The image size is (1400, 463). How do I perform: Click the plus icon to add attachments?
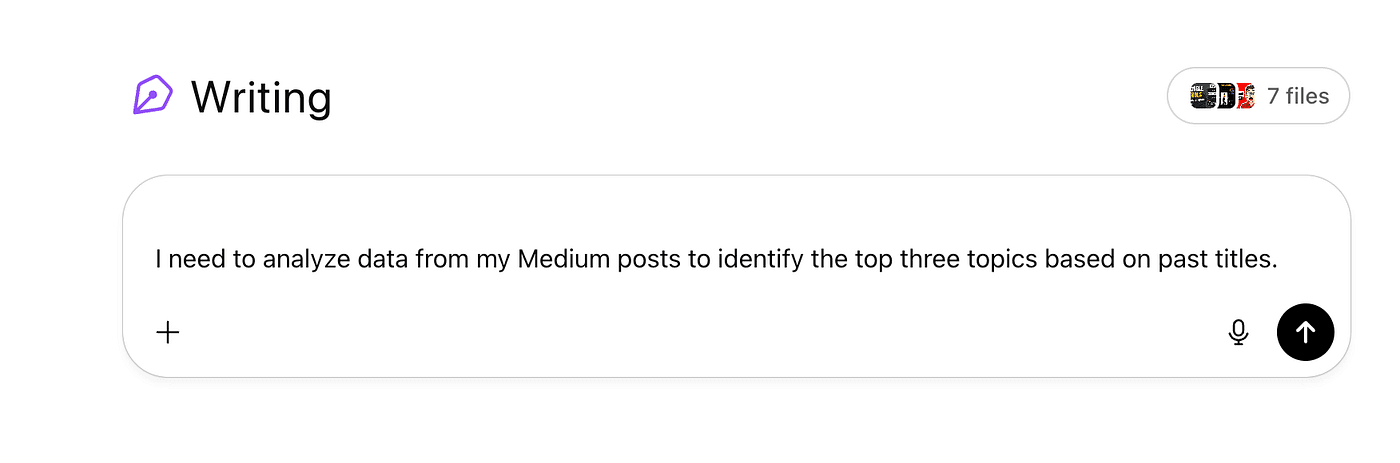168,332
